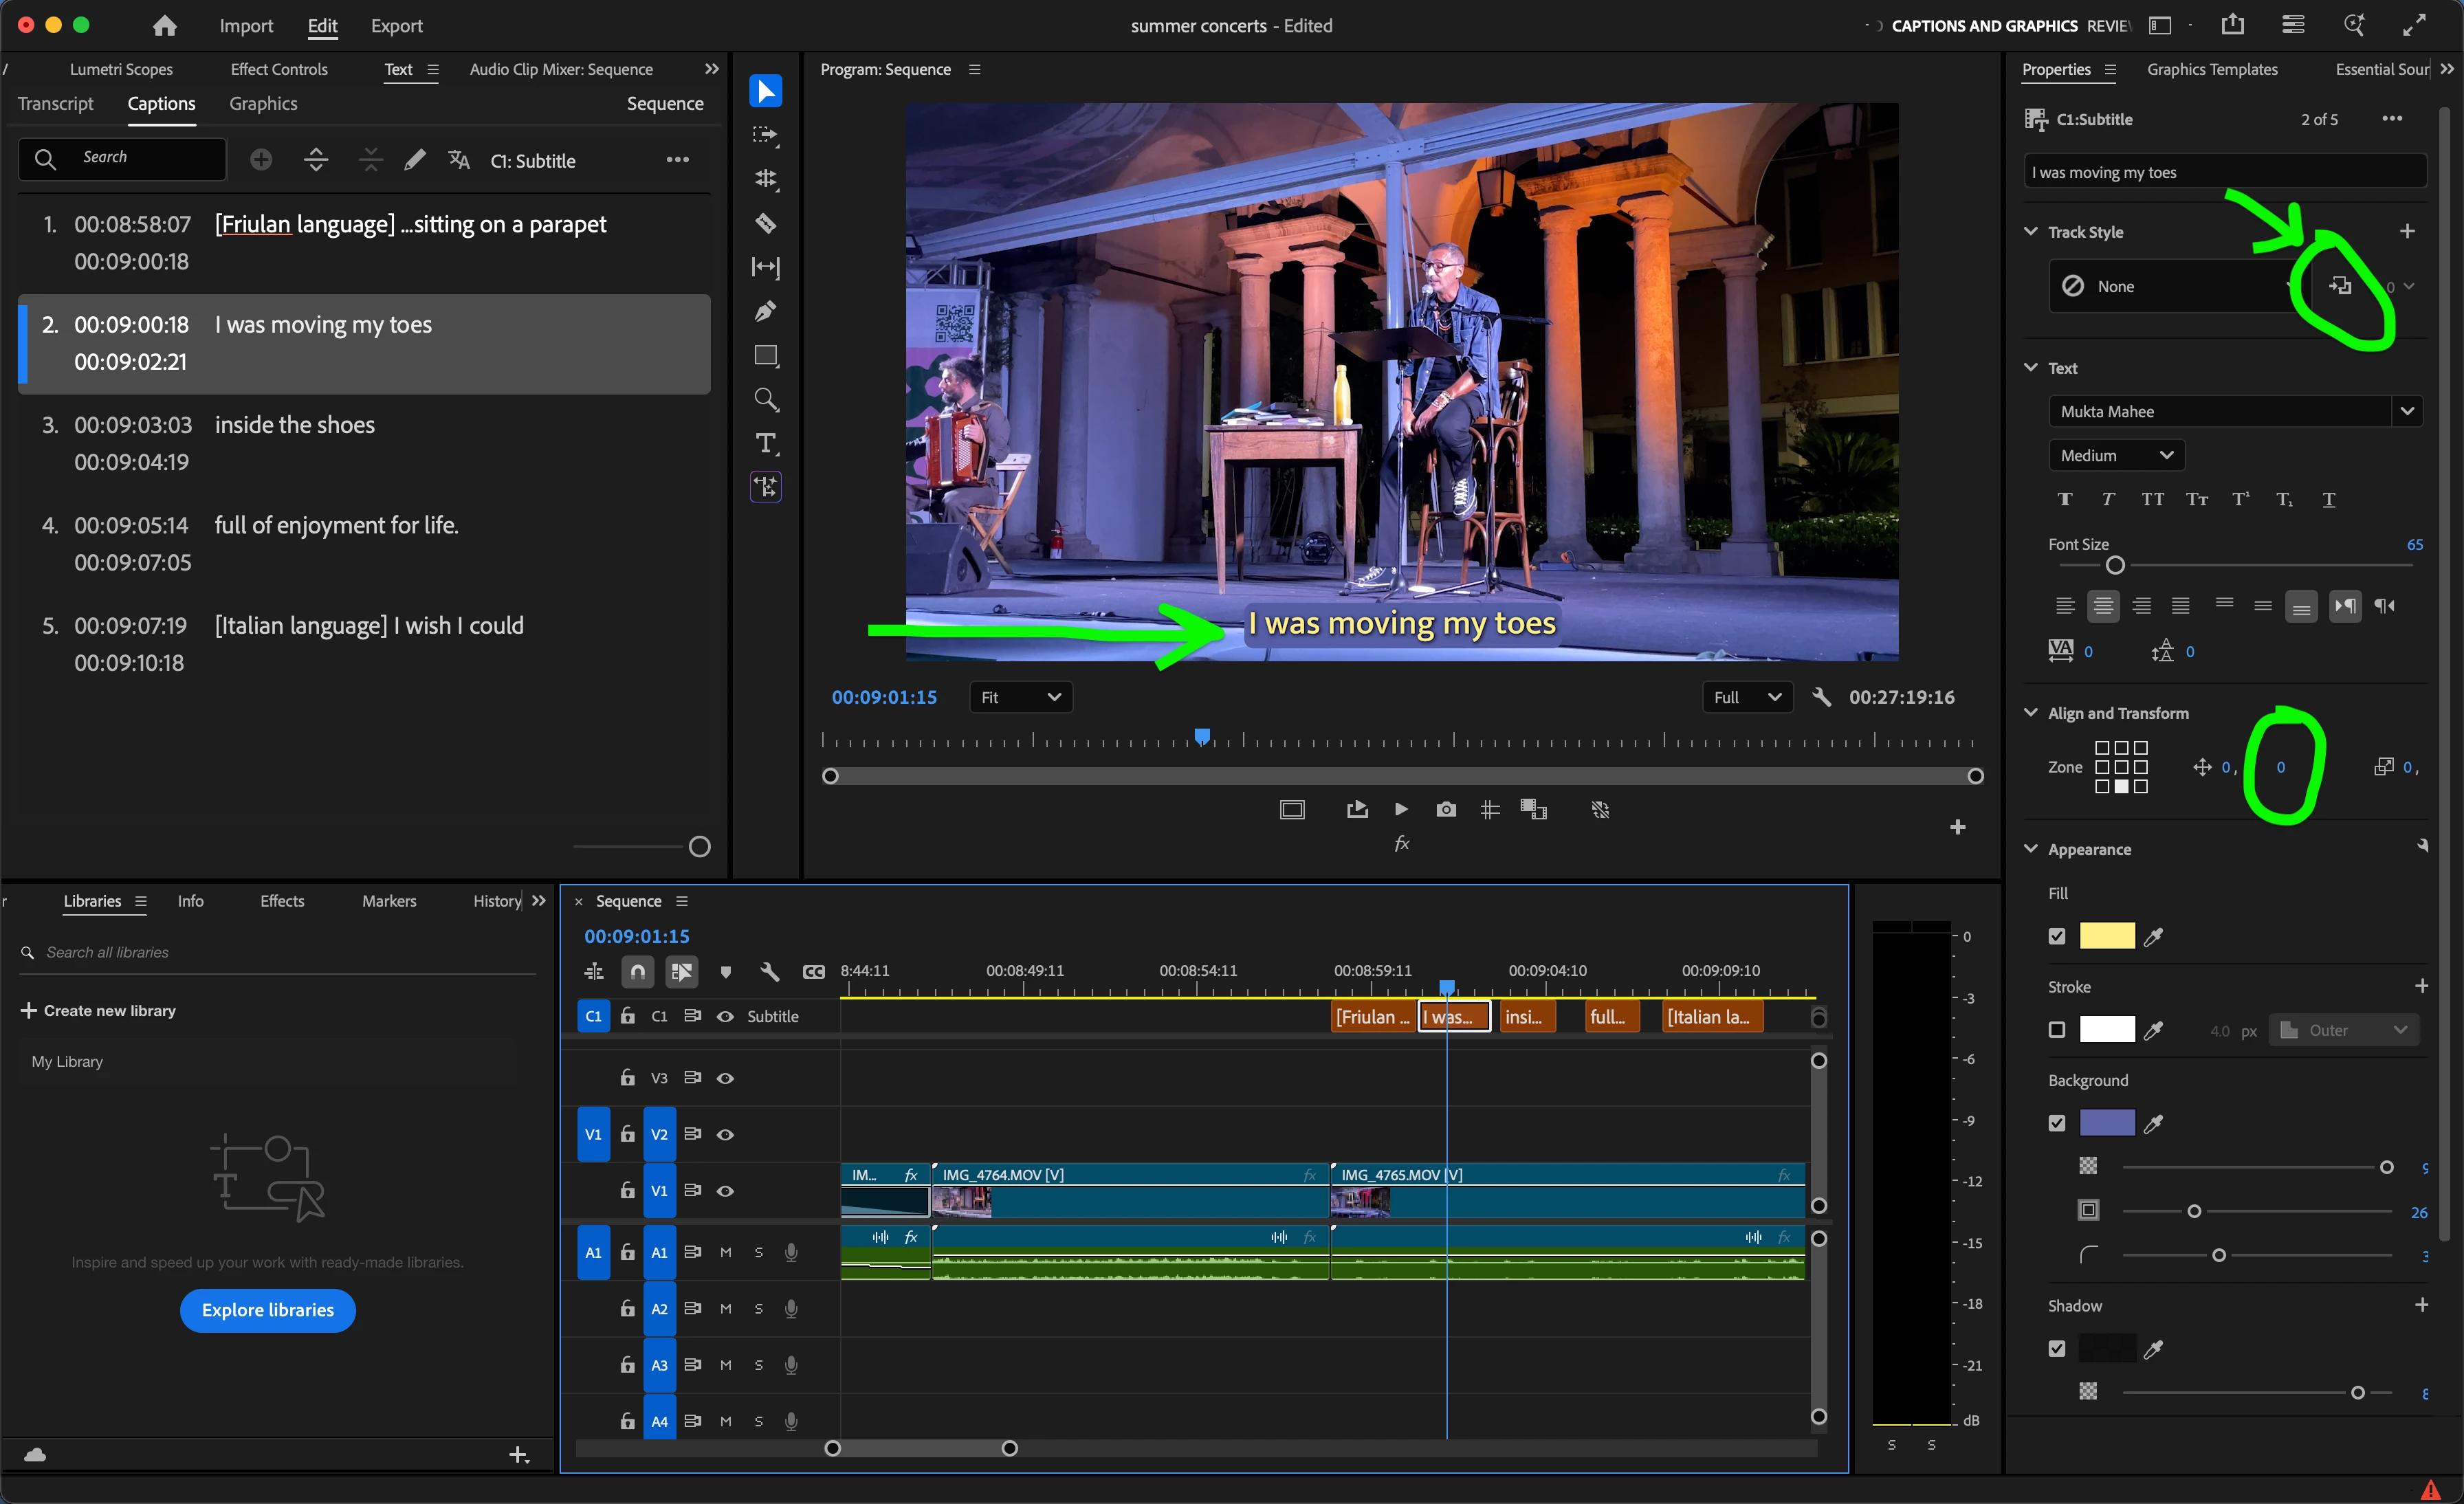Select caption 'inside the shoes'
This screenshot has width=2464, height=1504.
294,425
